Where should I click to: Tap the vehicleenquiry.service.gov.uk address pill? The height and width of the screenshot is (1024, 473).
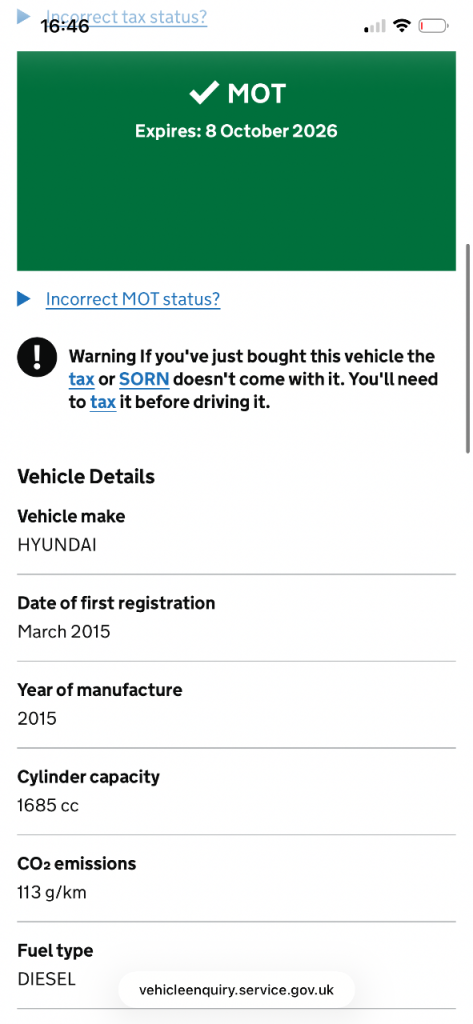coord(236,990)
